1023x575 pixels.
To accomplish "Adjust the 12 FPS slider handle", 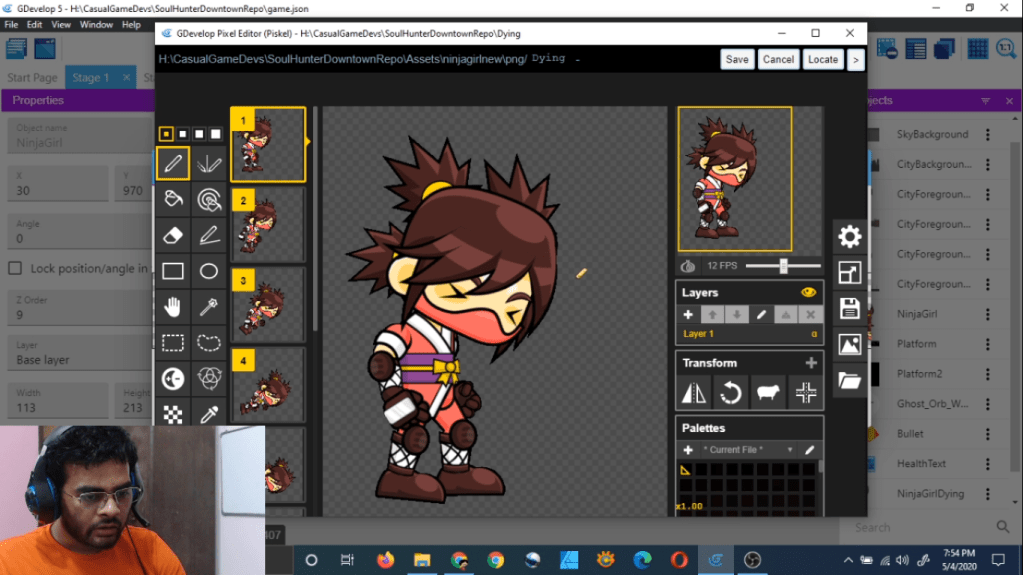I will point(784,266).
